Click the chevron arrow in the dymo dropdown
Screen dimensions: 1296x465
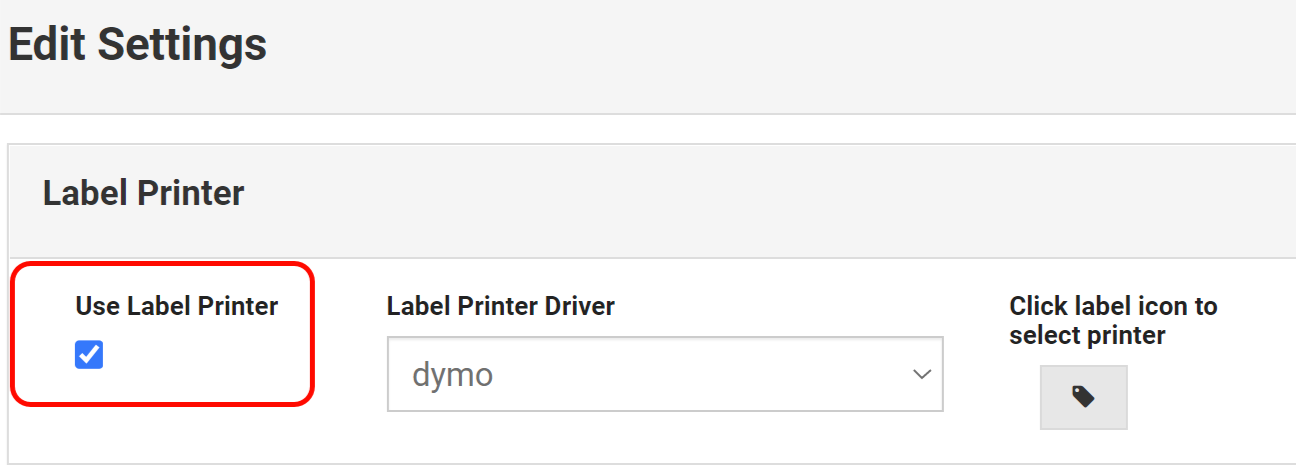click(921, 375)
